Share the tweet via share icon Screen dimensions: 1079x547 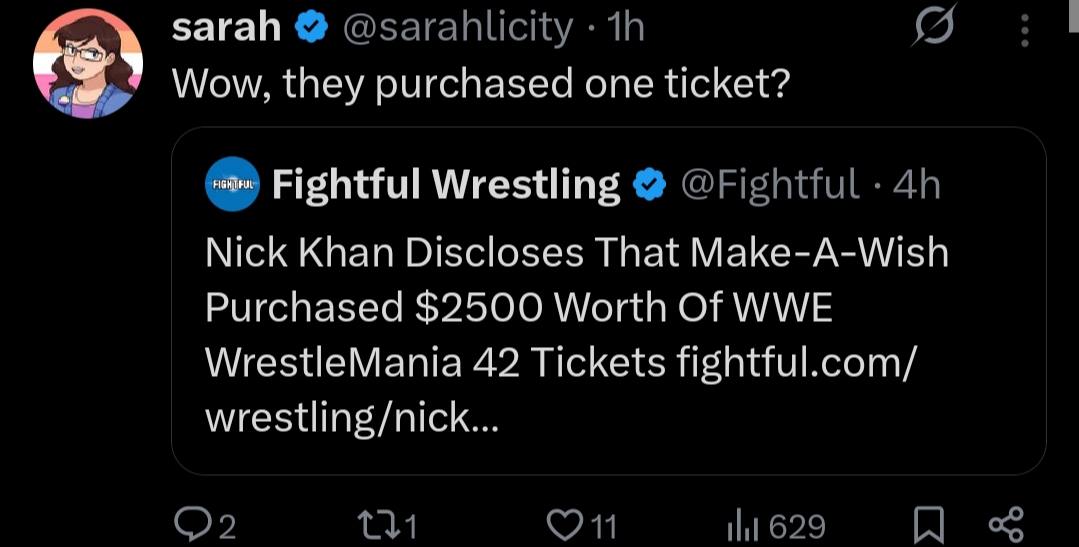pyautogui.click(x=1006, y=526)
